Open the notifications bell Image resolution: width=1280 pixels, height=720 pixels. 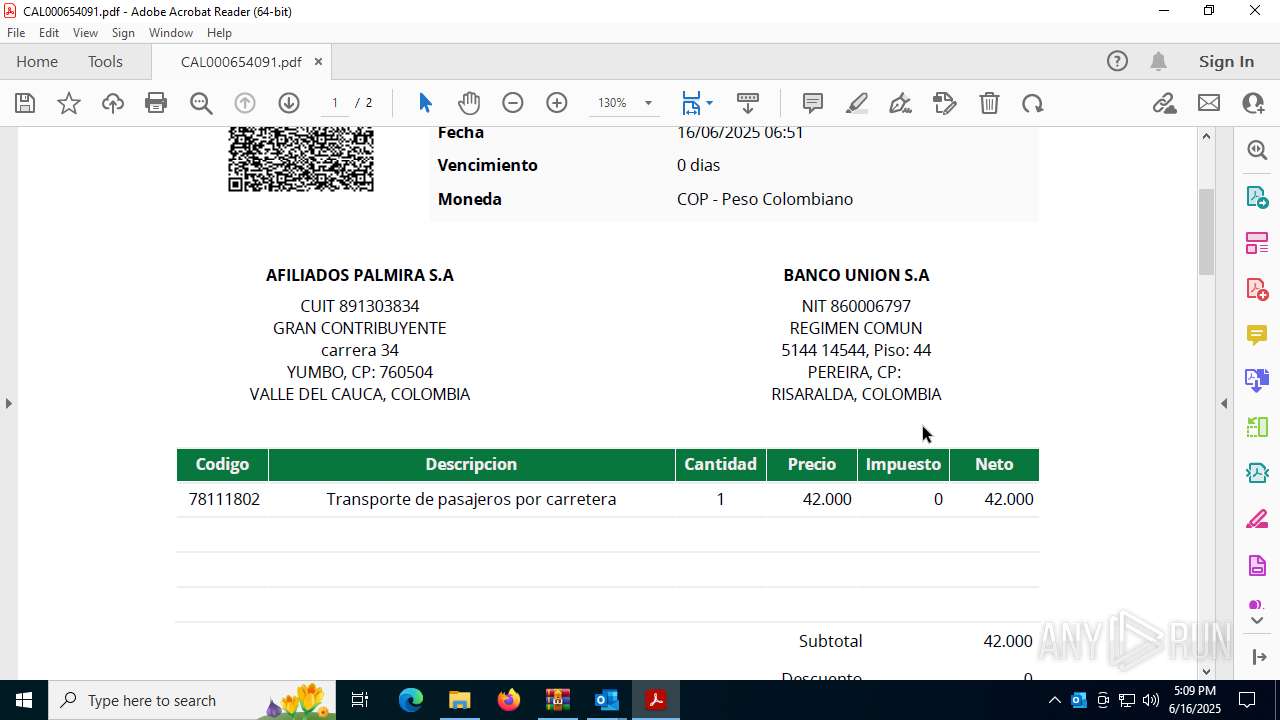[x=1158, y=61]
